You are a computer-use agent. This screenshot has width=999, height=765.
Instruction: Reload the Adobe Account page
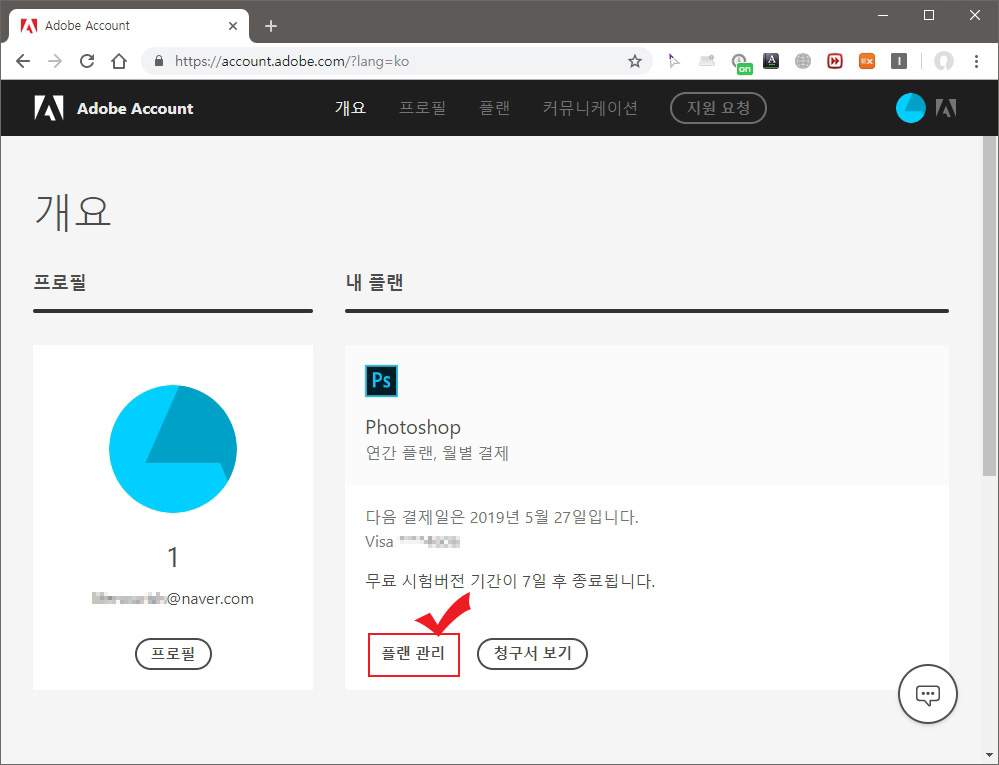pyautogui.click(x=87, y=61)
